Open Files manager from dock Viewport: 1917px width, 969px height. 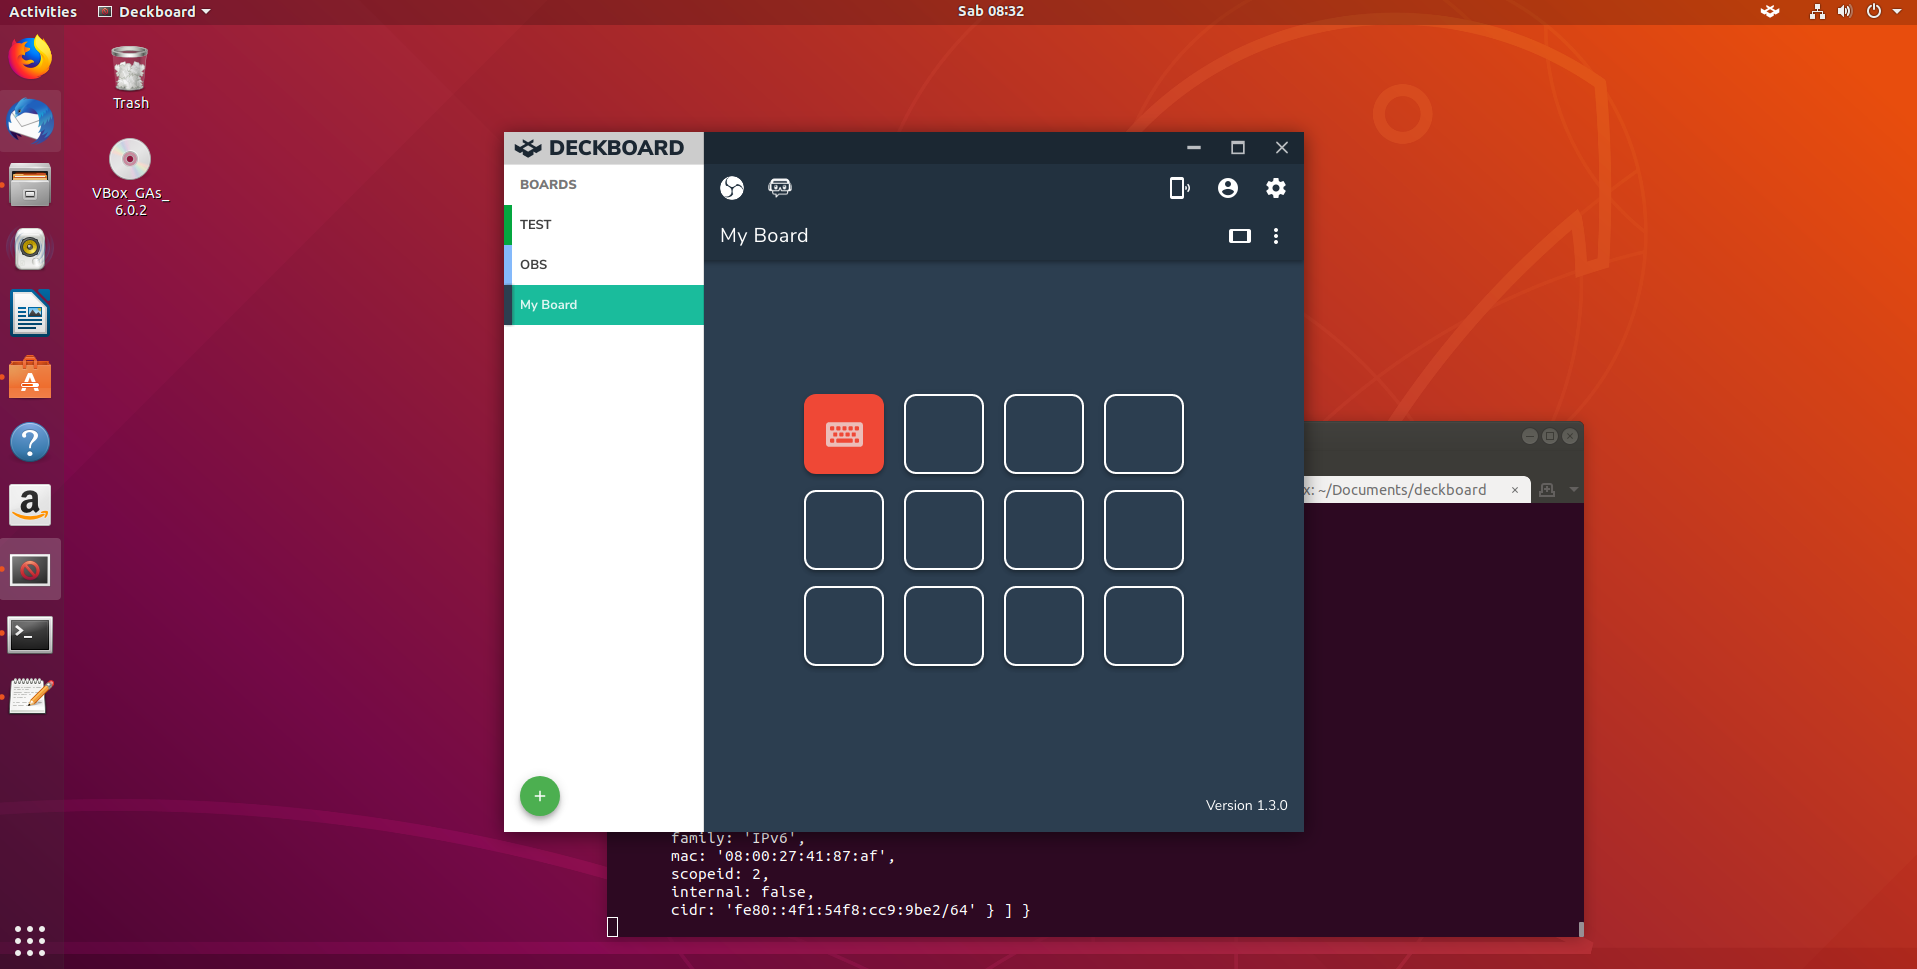point(31,185)
